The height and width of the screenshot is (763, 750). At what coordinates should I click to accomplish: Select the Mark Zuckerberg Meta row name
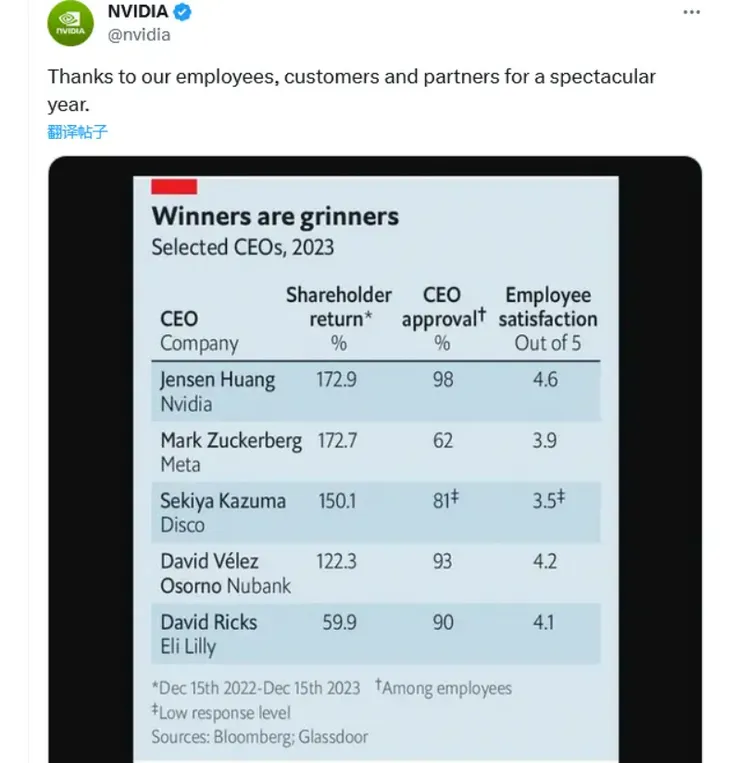click(x=230, y=451)
